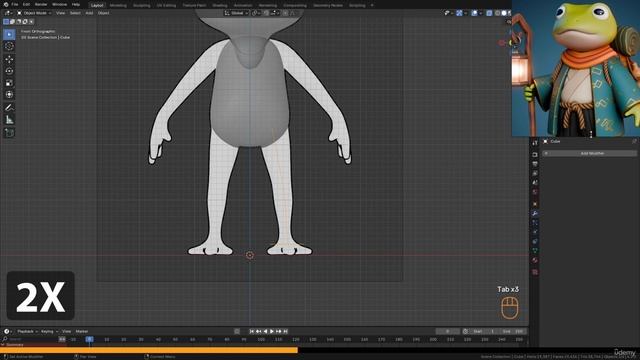Select the Scale tool

point(9,83)
